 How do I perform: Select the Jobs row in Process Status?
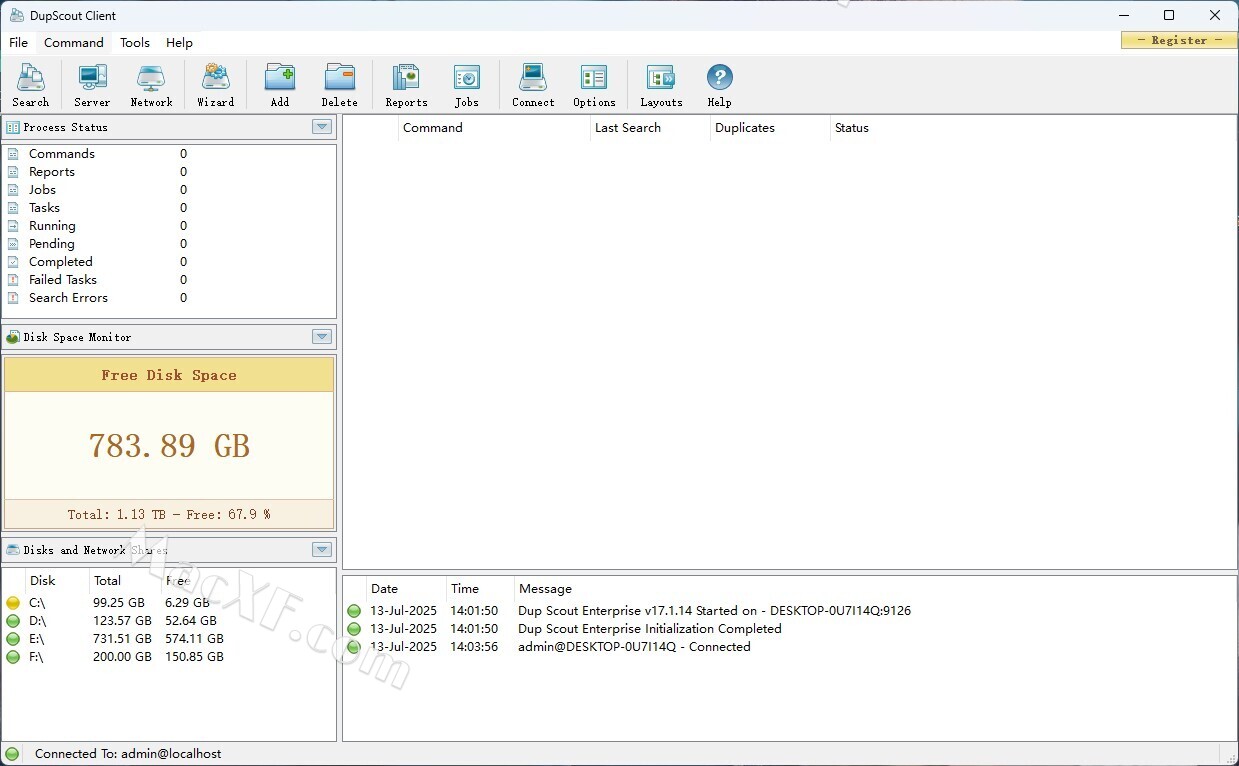[x=170, y=190]
